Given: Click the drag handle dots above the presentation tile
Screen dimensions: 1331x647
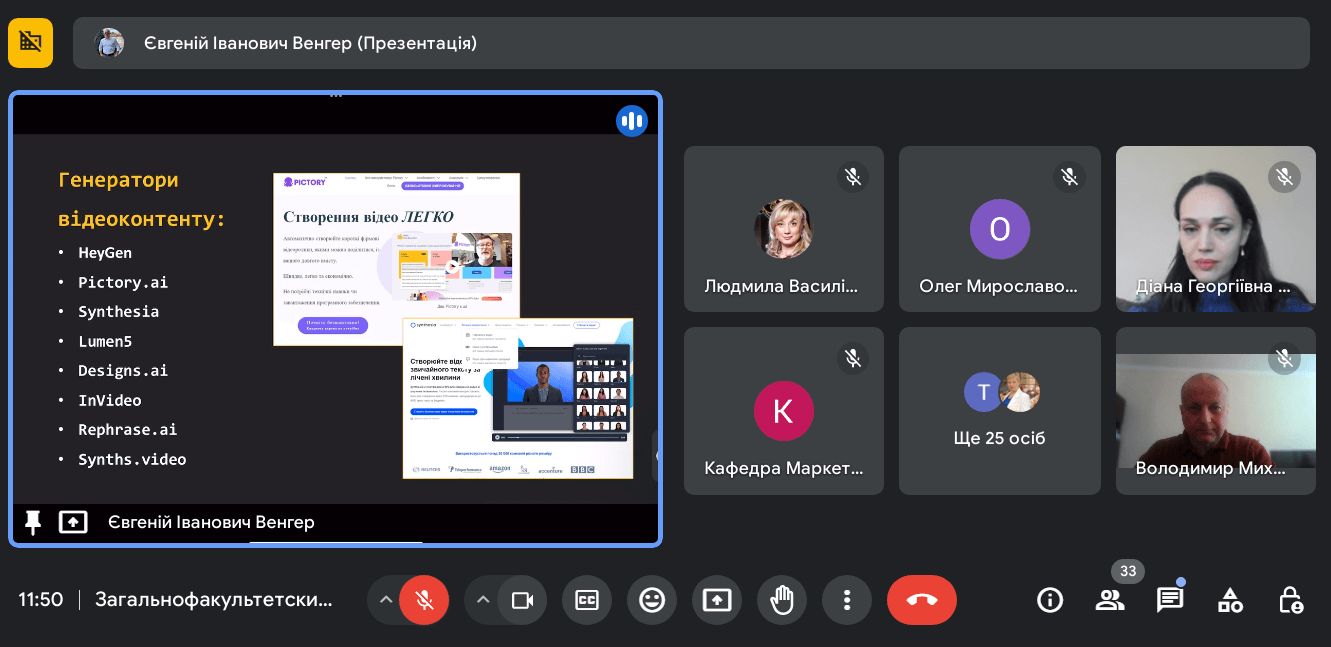Looking at the screenshot, I should [336, 96].
